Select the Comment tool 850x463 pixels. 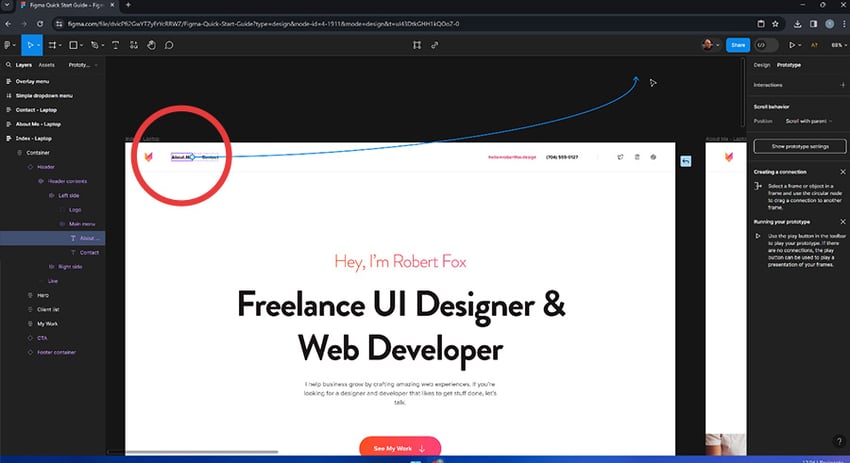(x=169, y=45)
